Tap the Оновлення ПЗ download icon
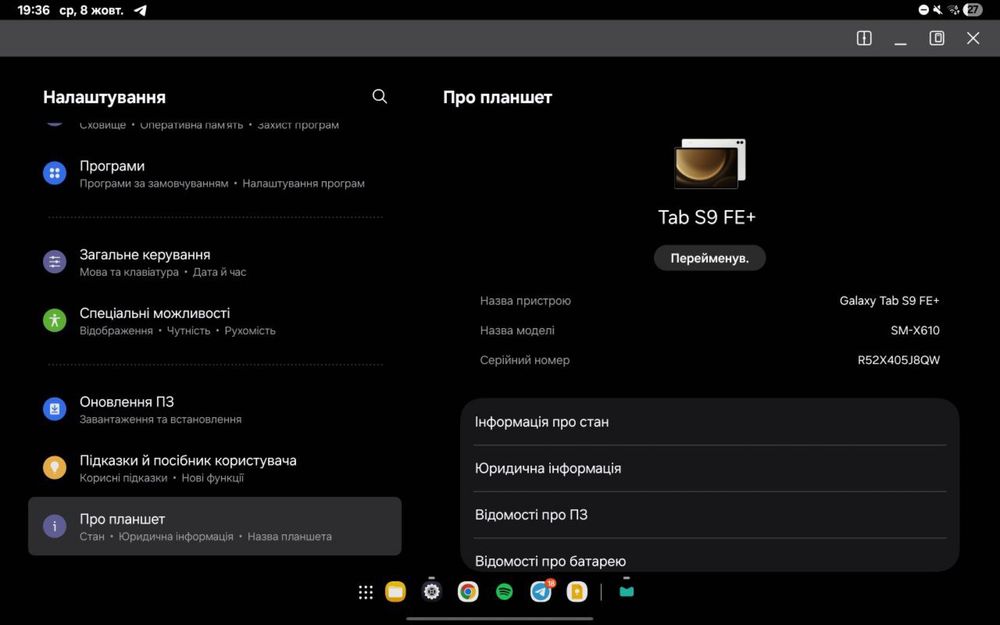This screenshot has height=625, width=1000. click(x=55, y=409)
